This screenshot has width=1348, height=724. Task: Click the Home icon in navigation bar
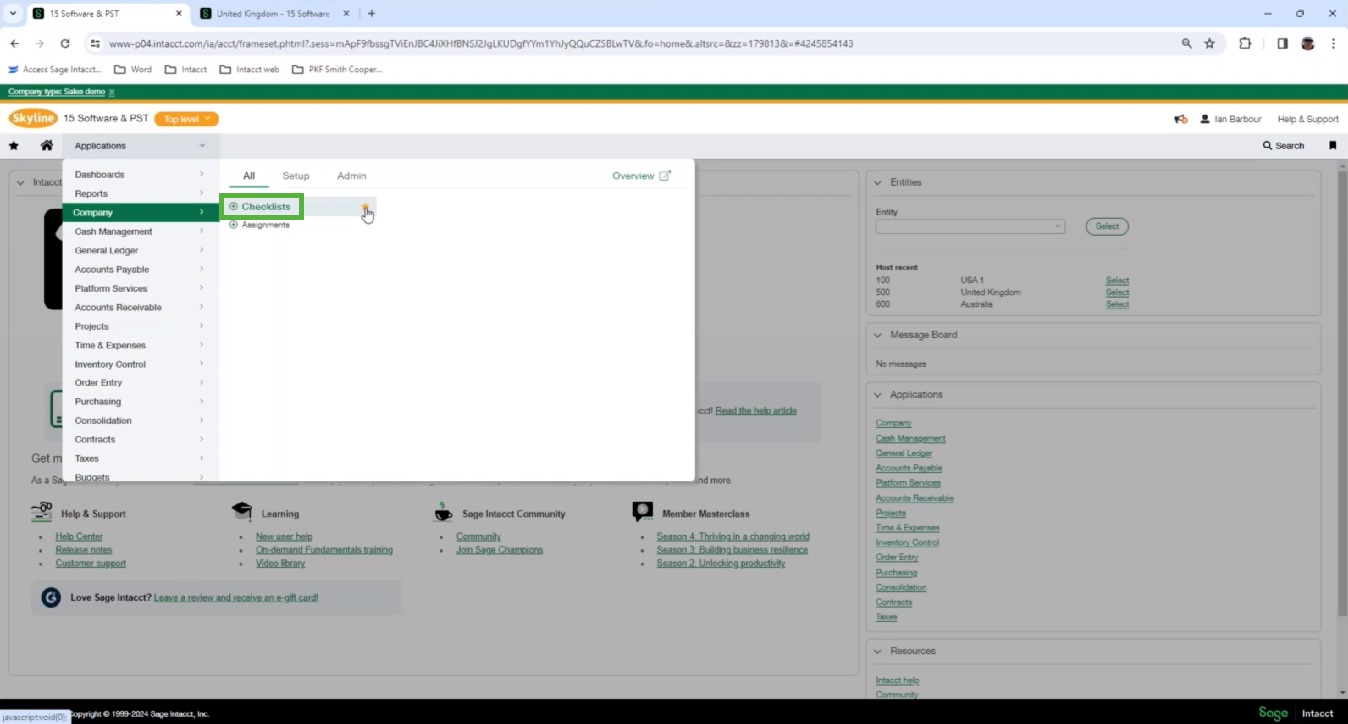click(46, 146)
